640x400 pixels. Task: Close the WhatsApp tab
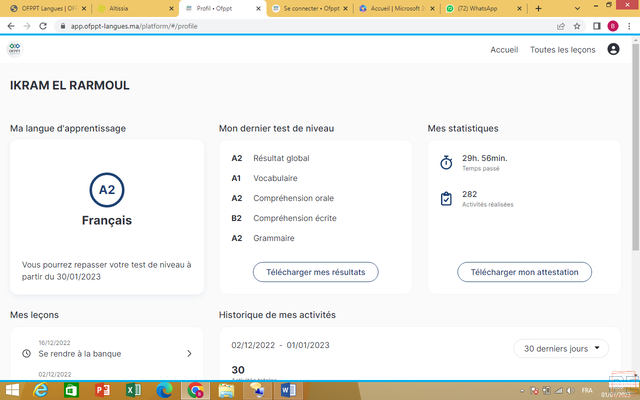coord(519,9)
